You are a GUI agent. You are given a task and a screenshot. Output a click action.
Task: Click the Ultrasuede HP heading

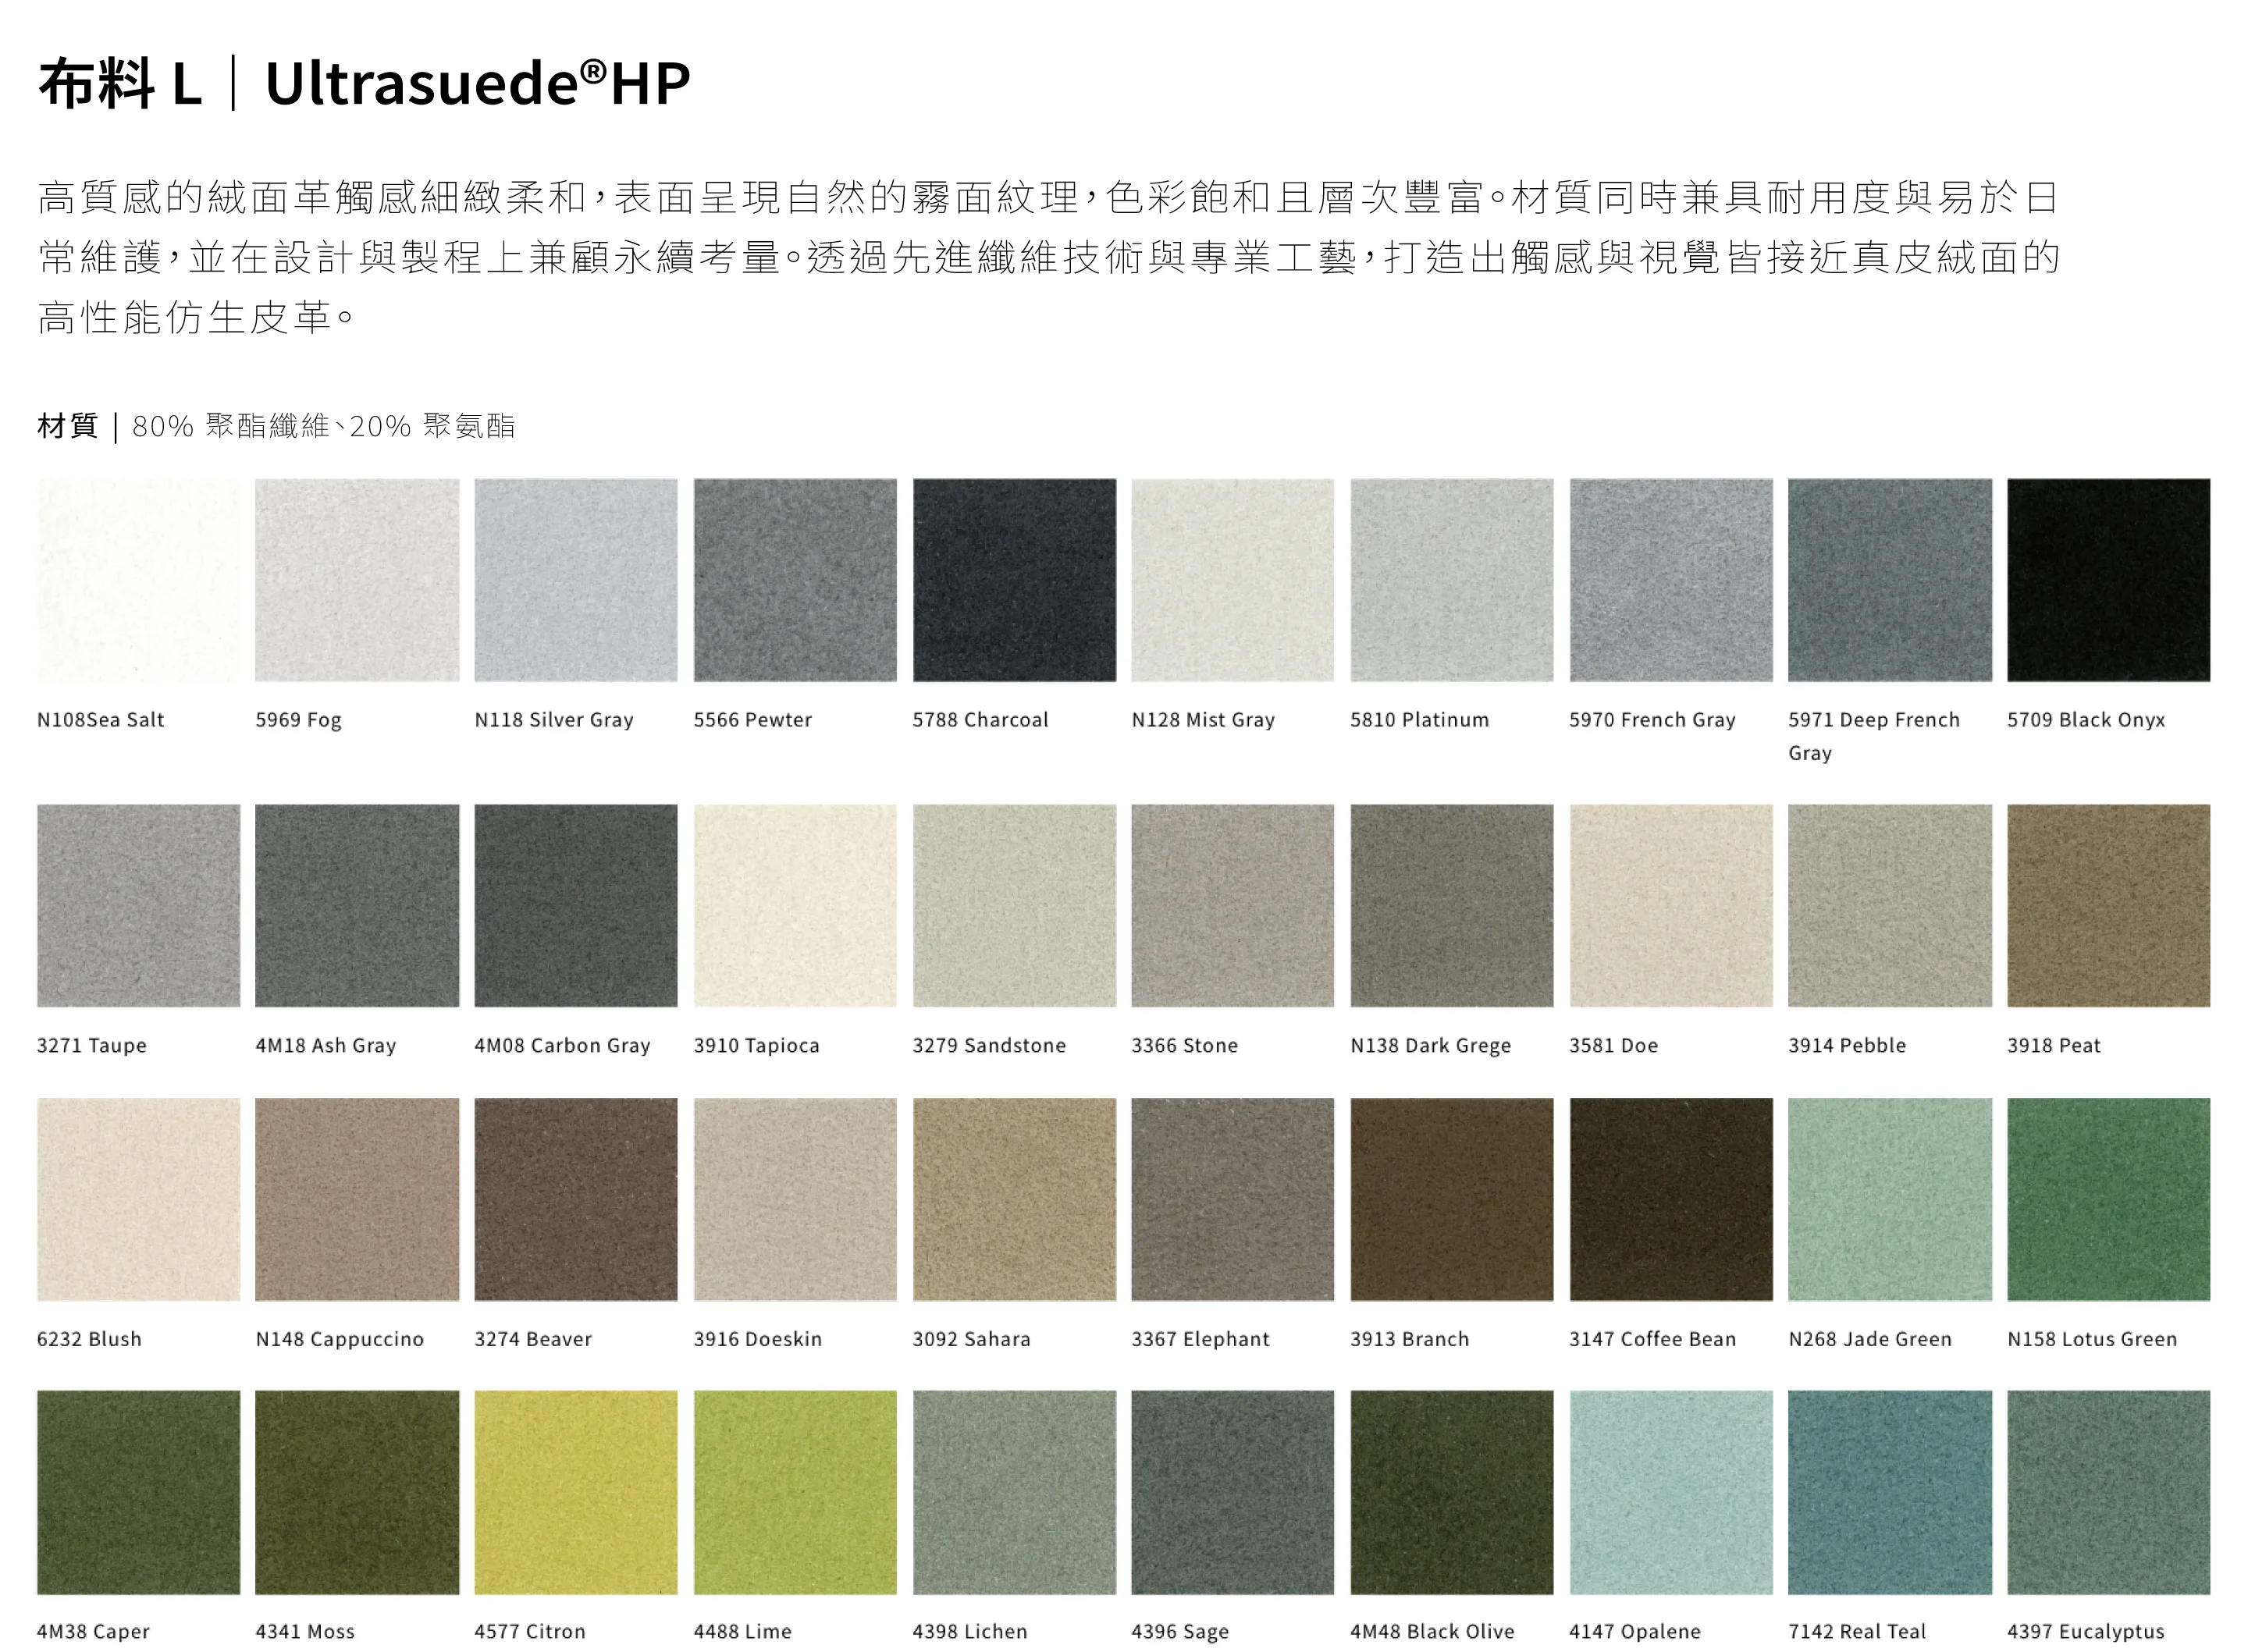[x=477, y=83]
